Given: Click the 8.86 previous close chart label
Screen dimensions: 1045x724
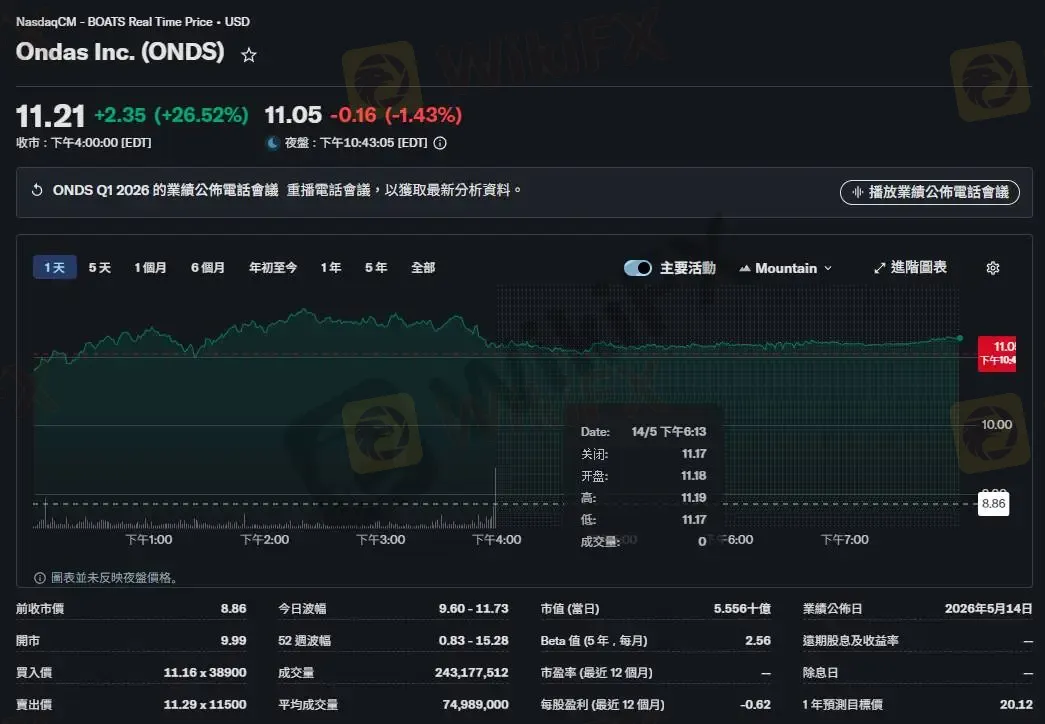Looking at the screenshot, I should click(993, 503).
